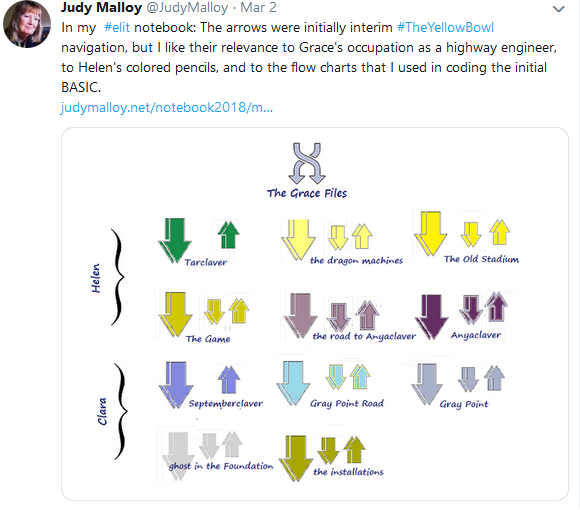Click the light blue Gray Point Road arrow

(293, 383)
